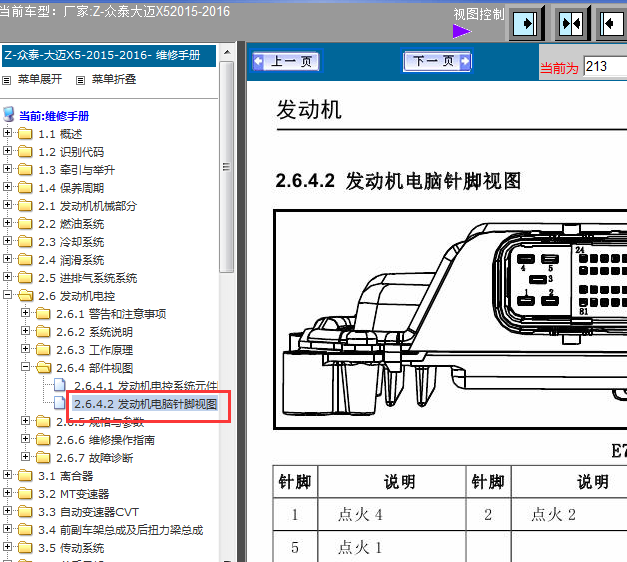Click the view control center-split panel icon
Image resolution: width=627 pixels, height=562 pixels.
571,23
